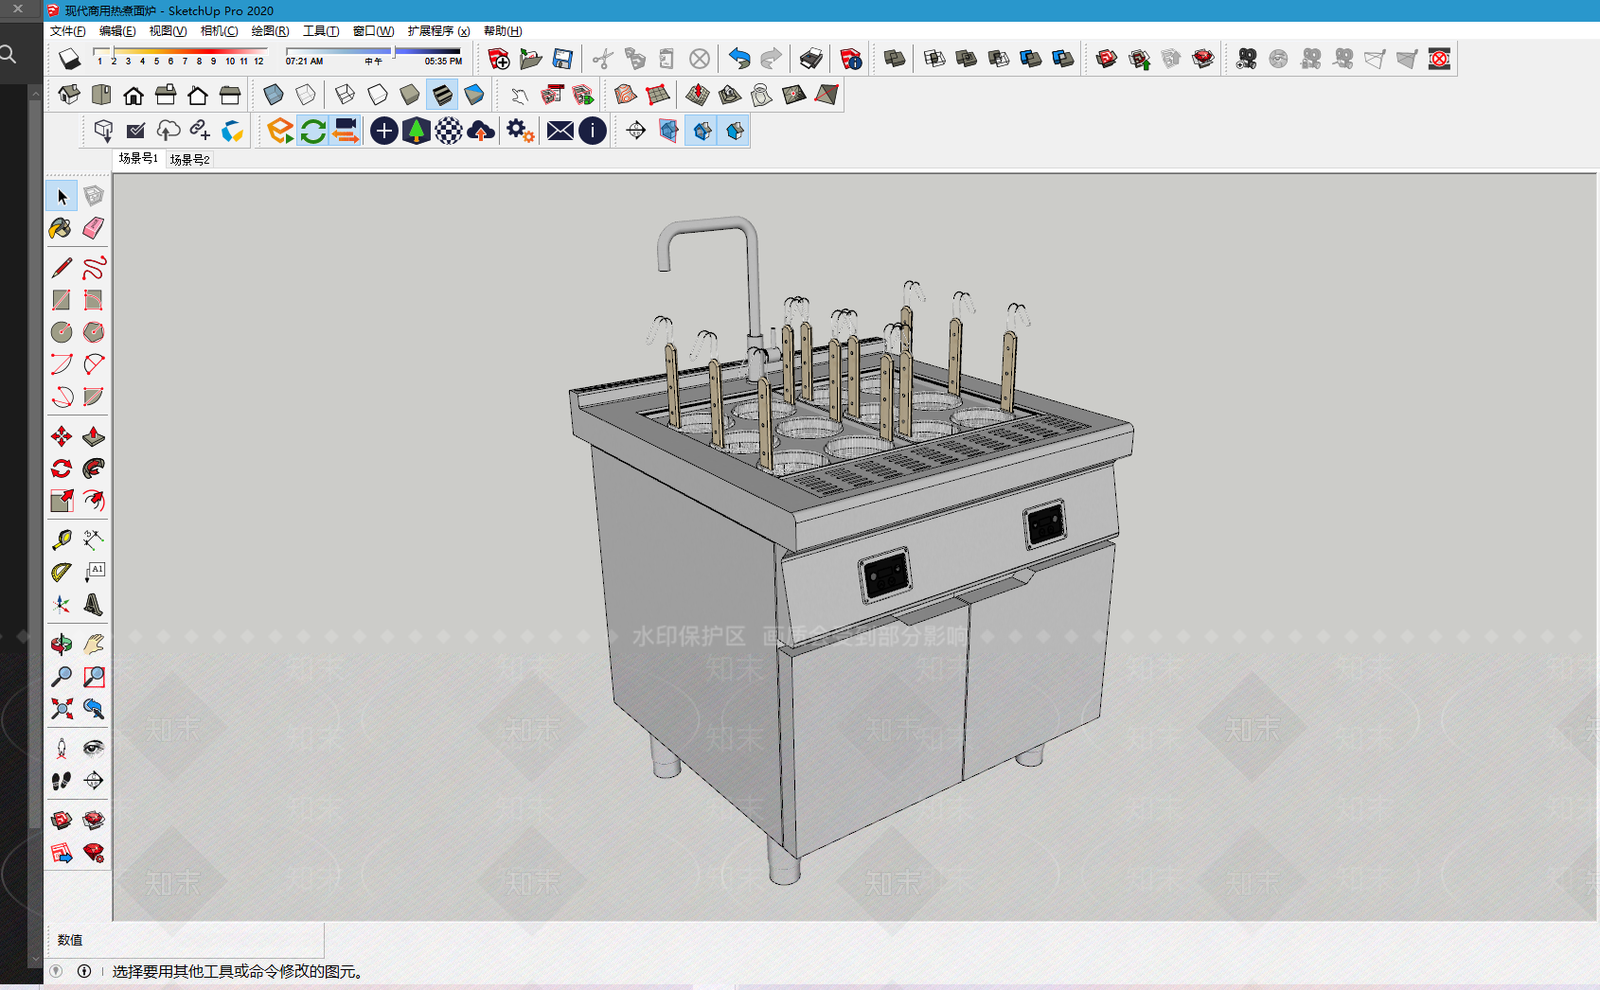Switch to Iso house view
Viewport: 1600px width, 990px height.
[x=69, y=95]
